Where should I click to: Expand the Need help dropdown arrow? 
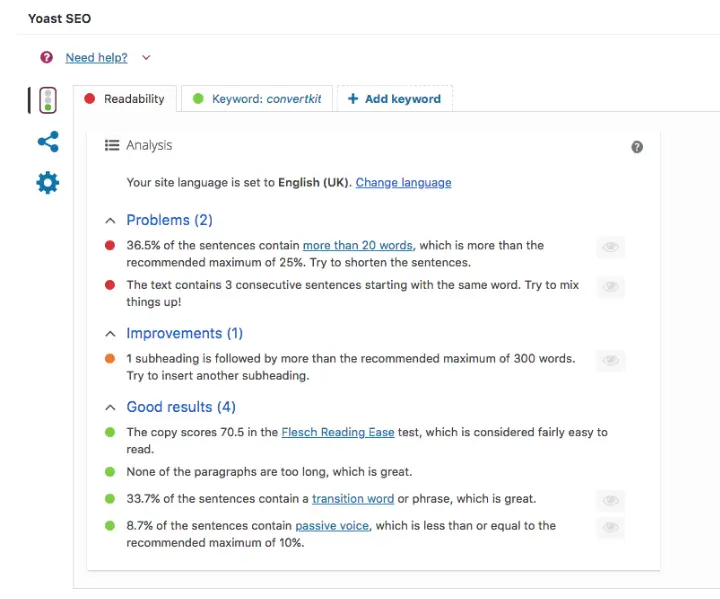(146, 58)
